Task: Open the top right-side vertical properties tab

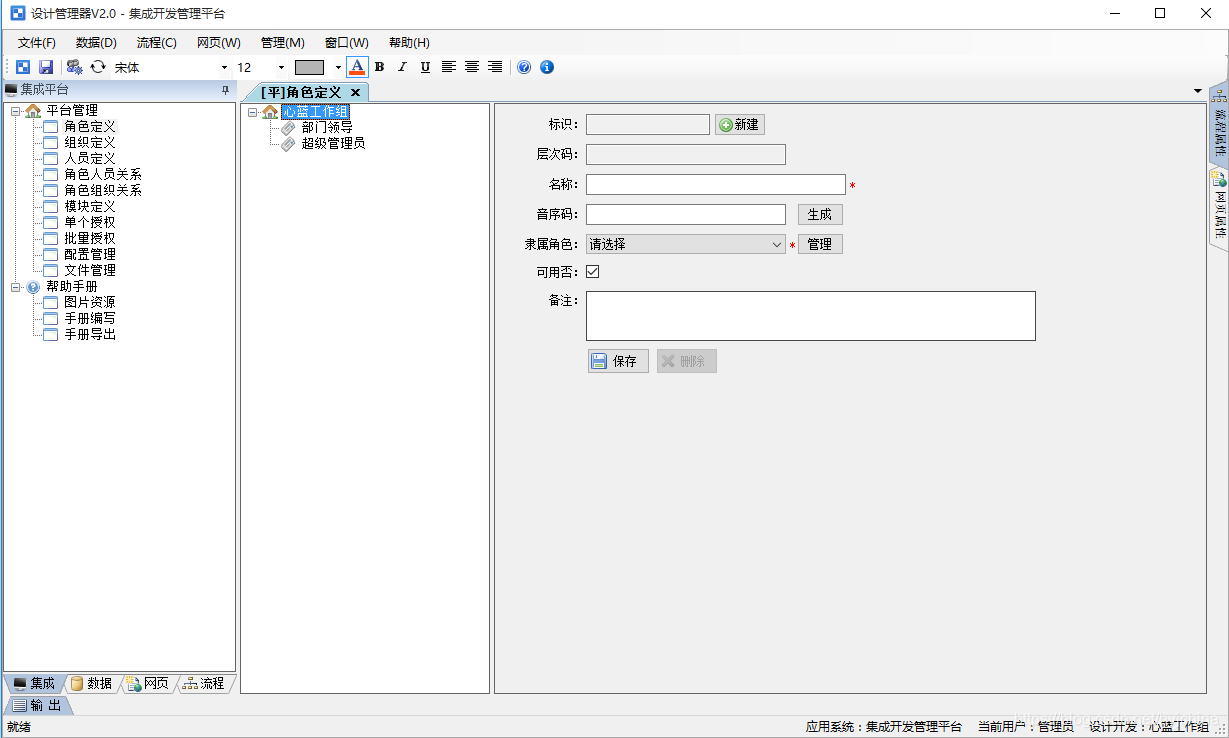Action: tap(1219, 124)
